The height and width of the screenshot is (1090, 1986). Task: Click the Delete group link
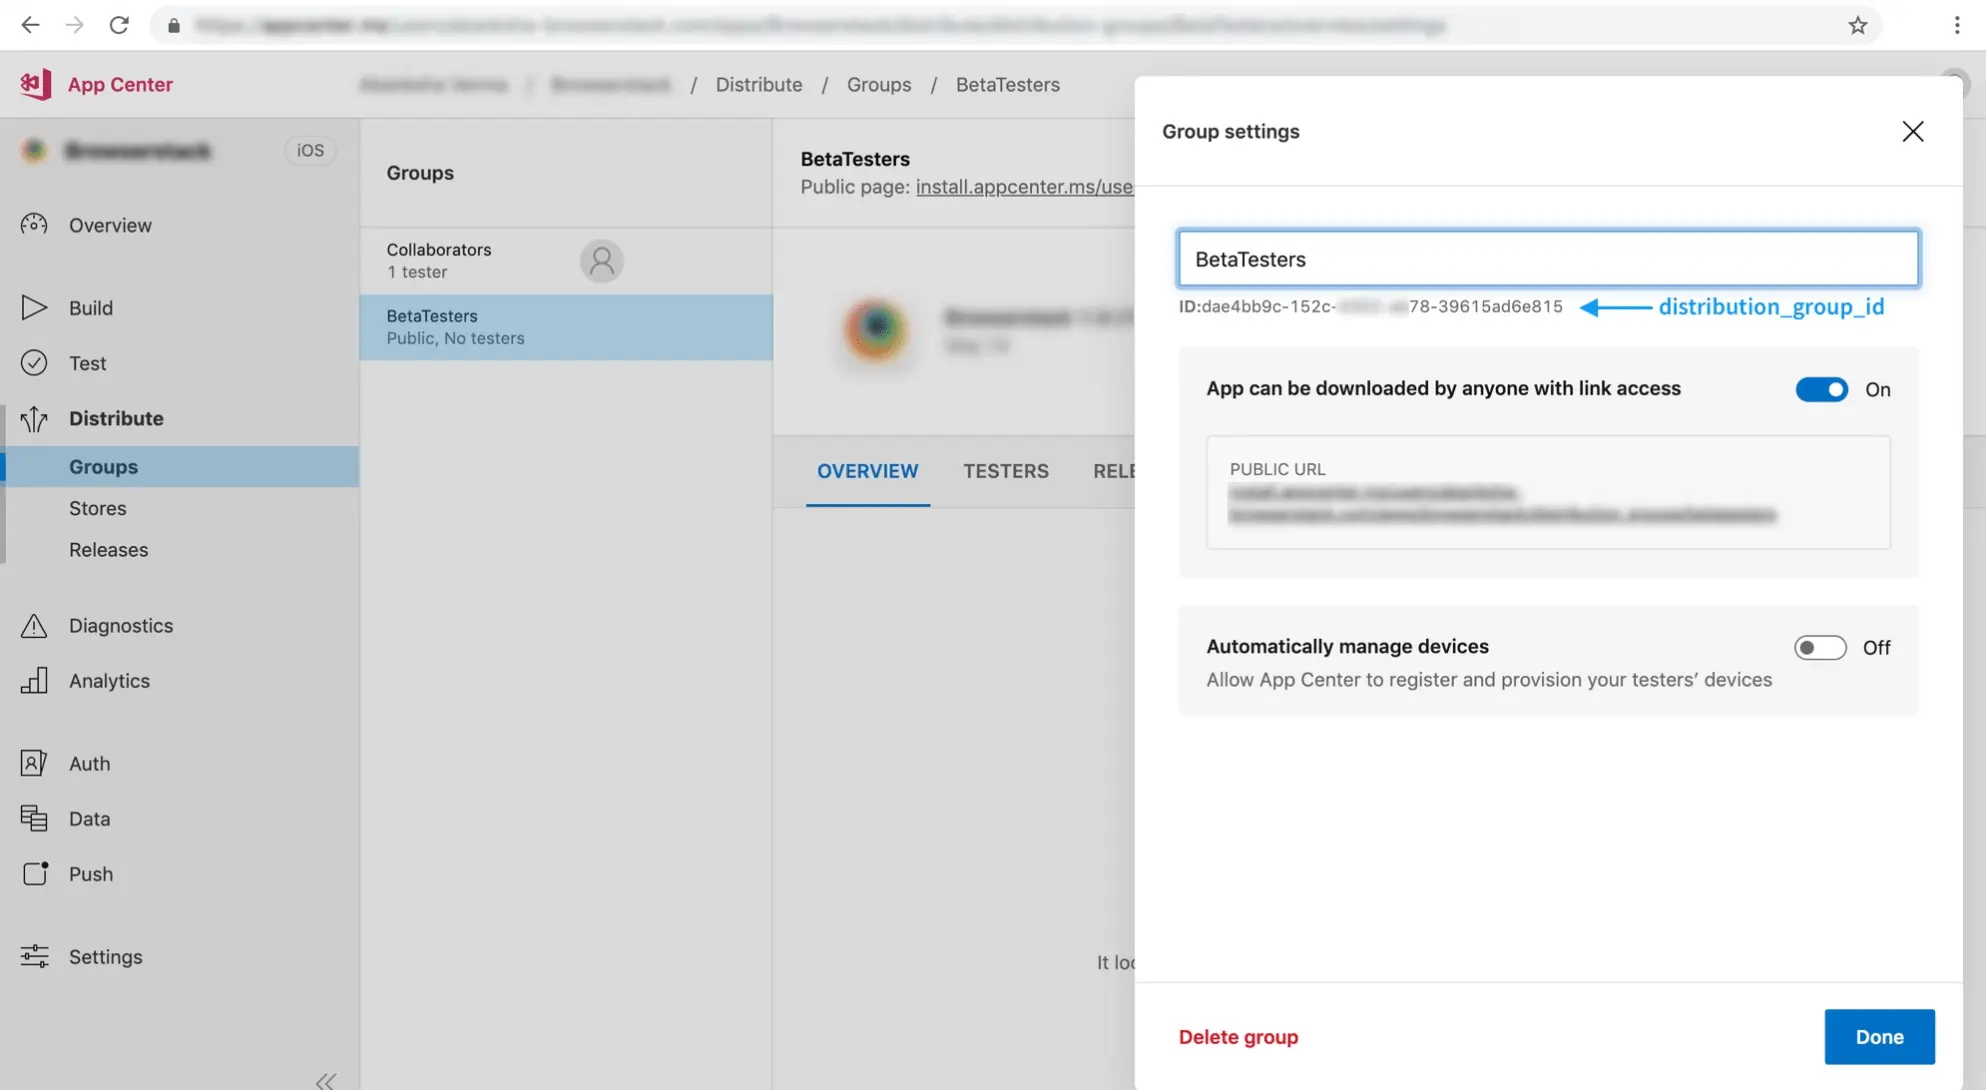(x=1238, y=1037)
